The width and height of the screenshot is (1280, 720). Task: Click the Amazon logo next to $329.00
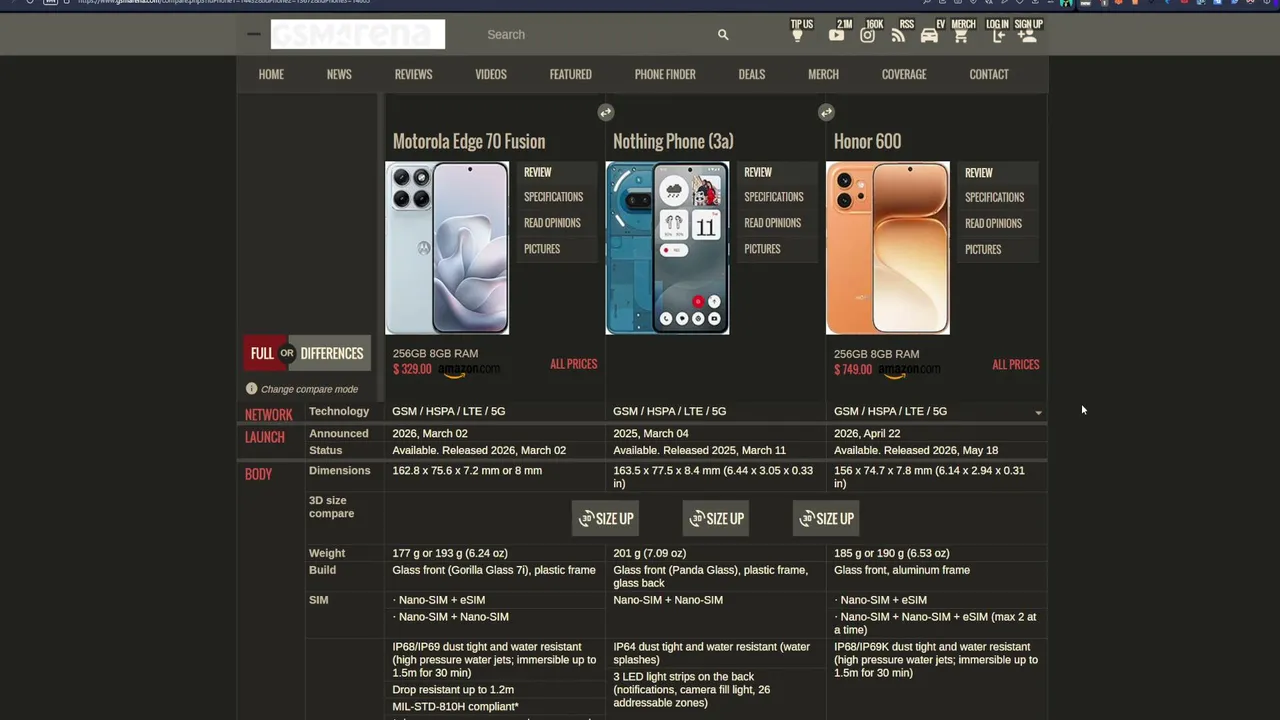(x=469, y=371)
